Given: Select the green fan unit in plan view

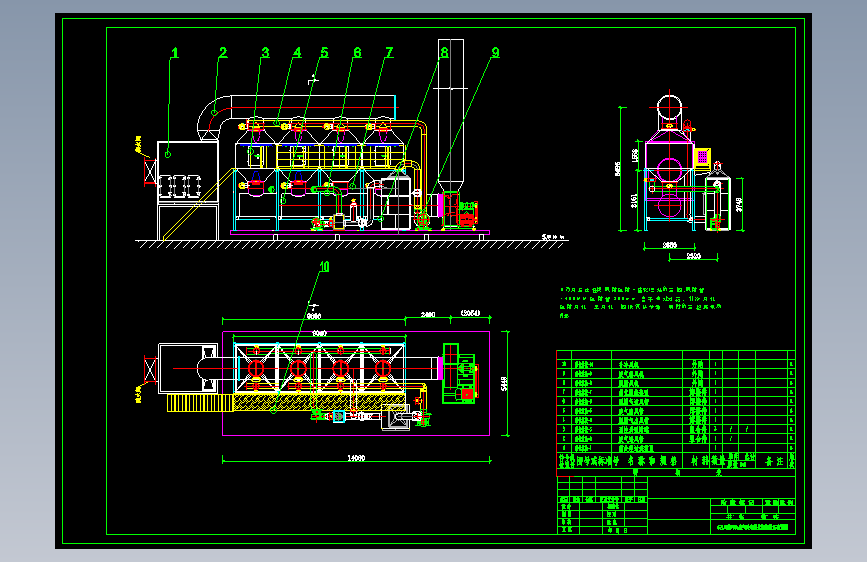Looking at the screenshot, I should click(459, 373).
